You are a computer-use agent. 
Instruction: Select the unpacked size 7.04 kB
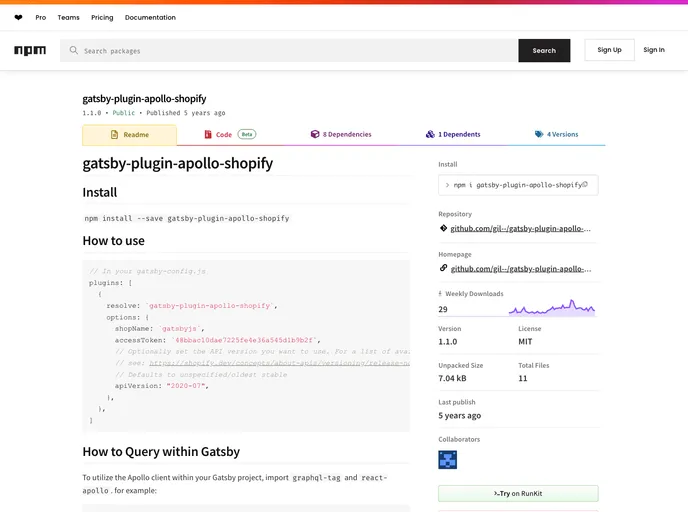[452, 378]
